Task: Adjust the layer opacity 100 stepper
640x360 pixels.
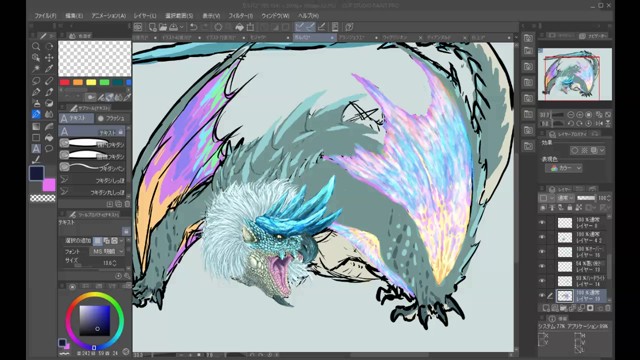Action: [x=609, y=198]
